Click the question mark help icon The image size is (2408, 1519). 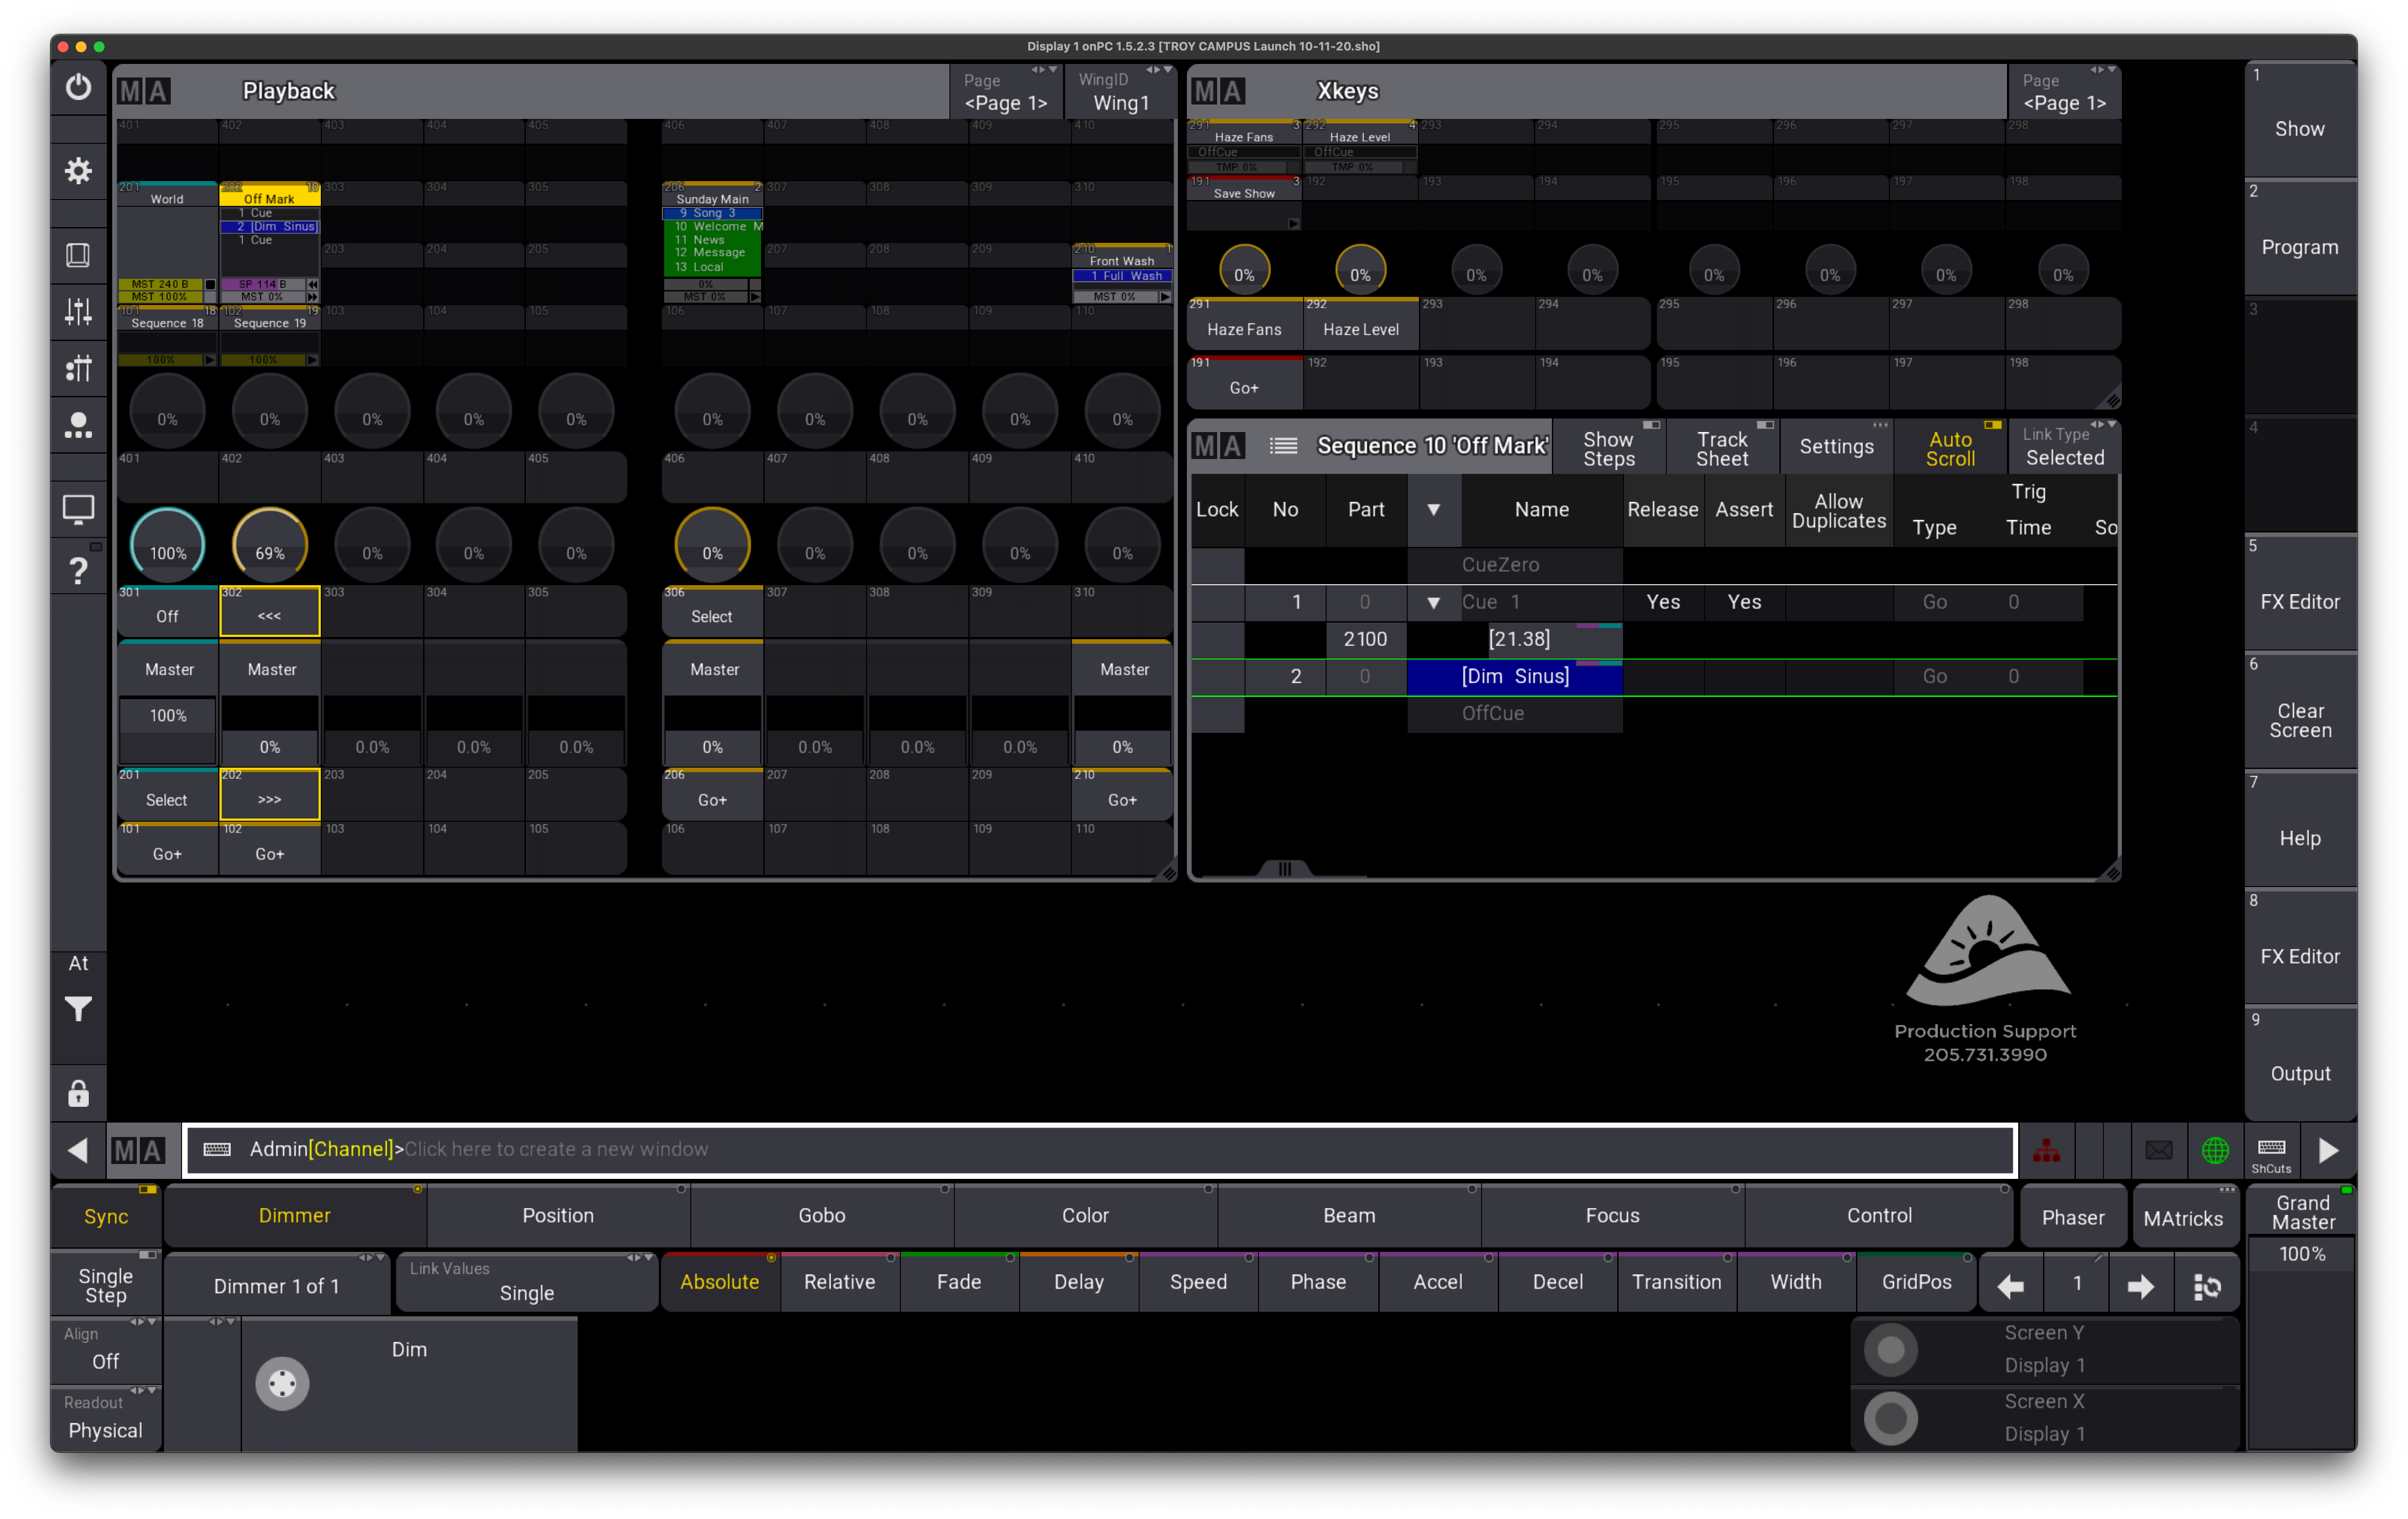(78, 571)
